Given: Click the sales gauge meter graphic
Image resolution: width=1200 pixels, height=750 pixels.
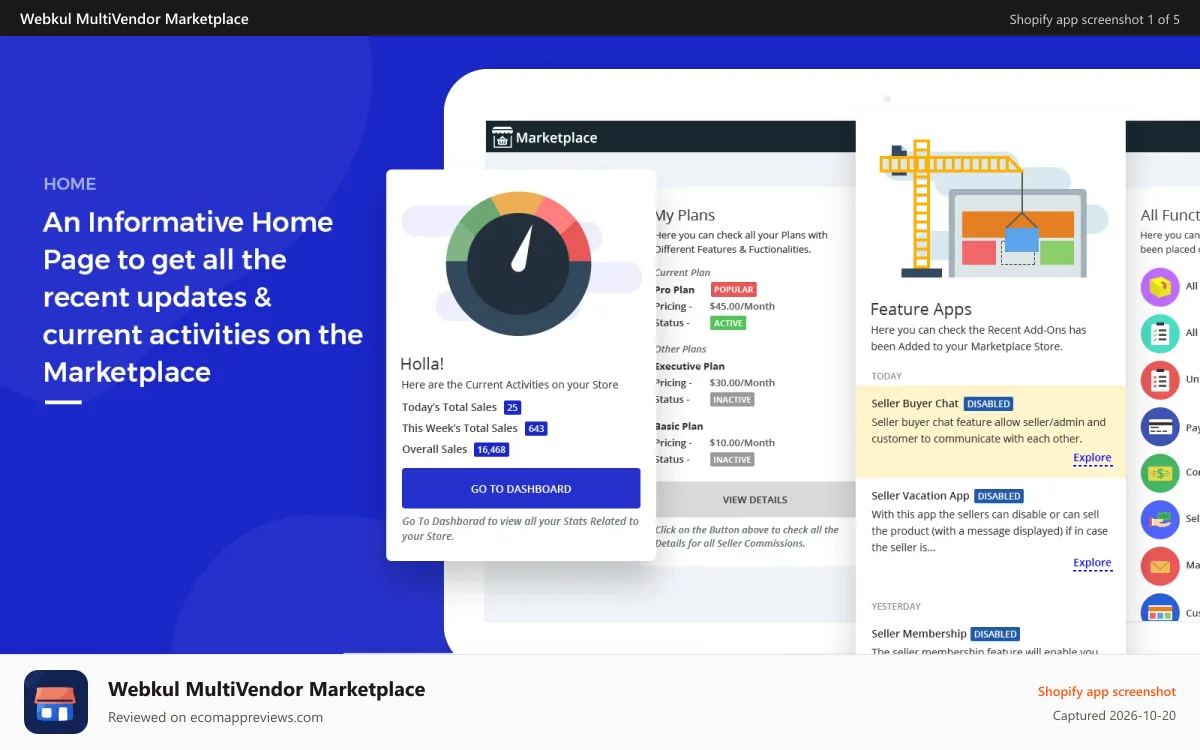Looking at the screenshot, I should (x=518, y=264).
